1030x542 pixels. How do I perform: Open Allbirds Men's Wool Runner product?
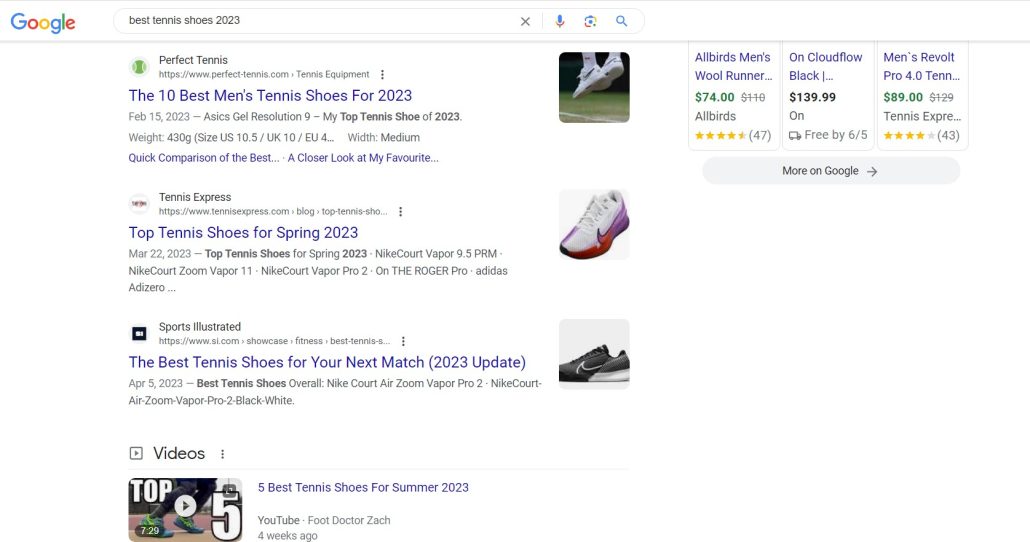point(733,66)
